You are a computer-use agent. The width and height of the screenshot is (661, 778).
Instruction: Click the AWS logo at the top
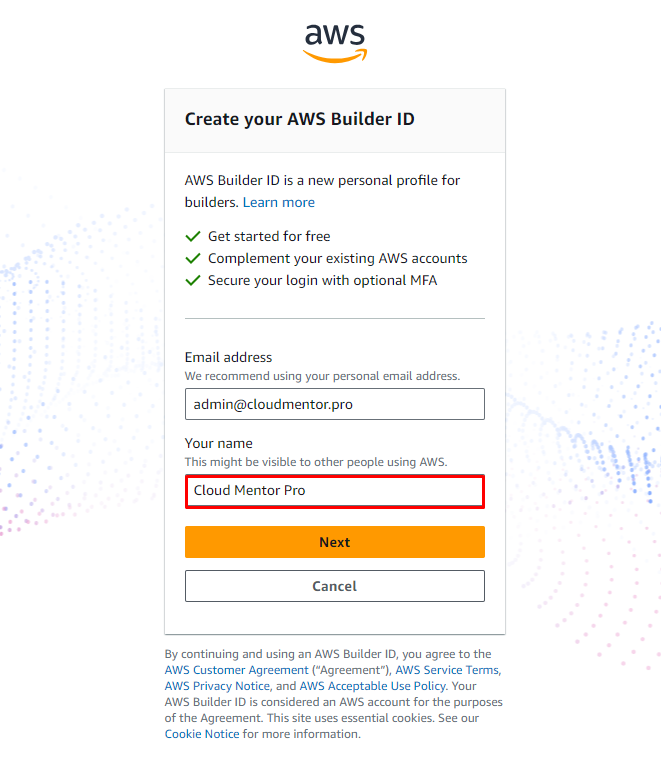(x=335, y=42)
